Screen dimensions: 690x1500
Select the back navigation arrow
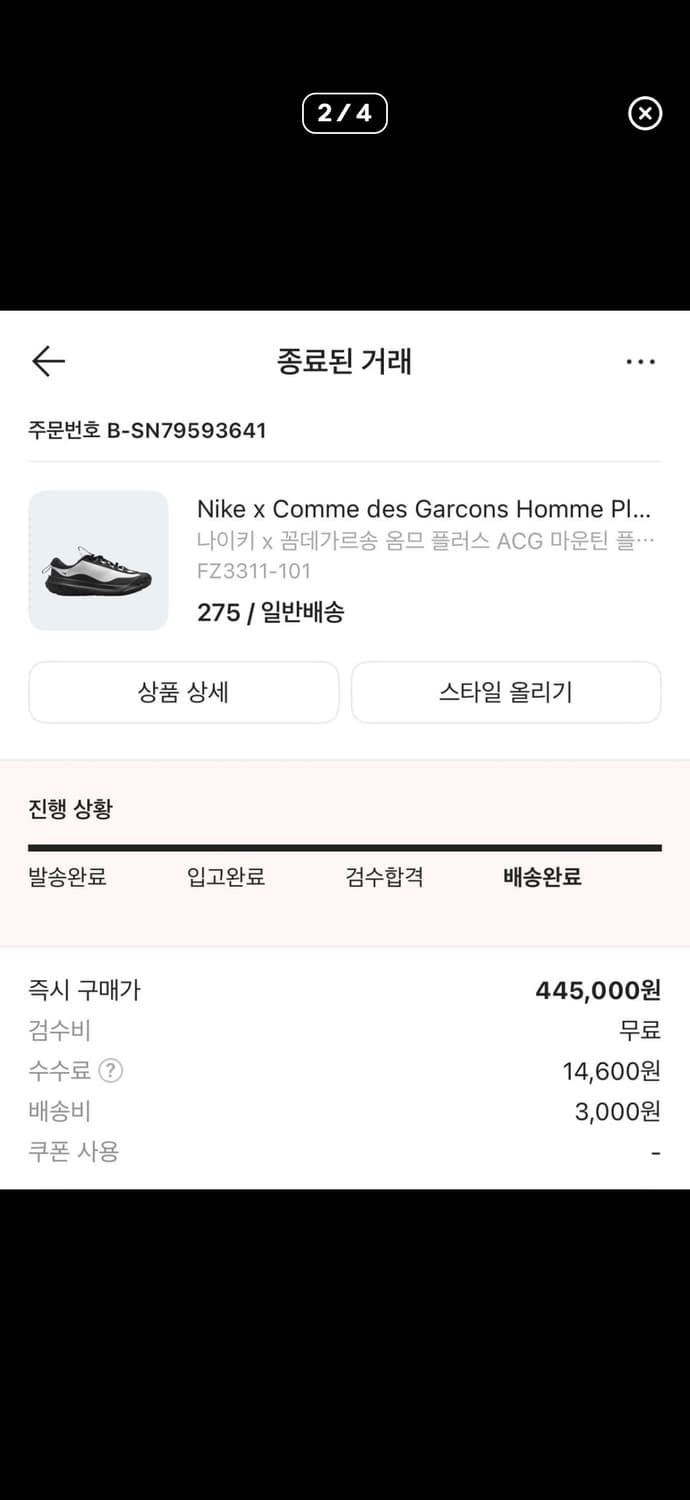point(47,362)
